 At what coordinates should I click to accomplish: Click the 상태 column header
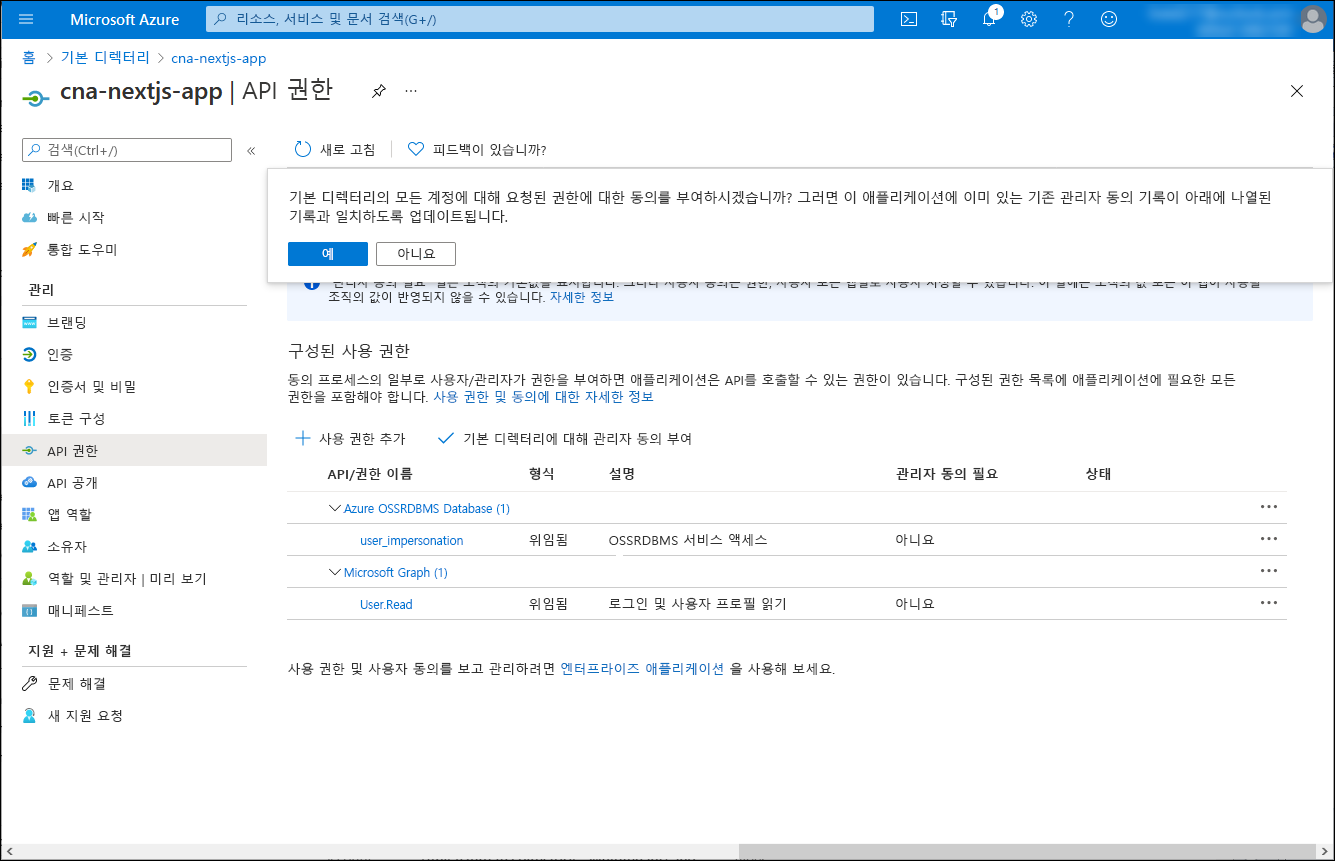tap(1098, 474)
